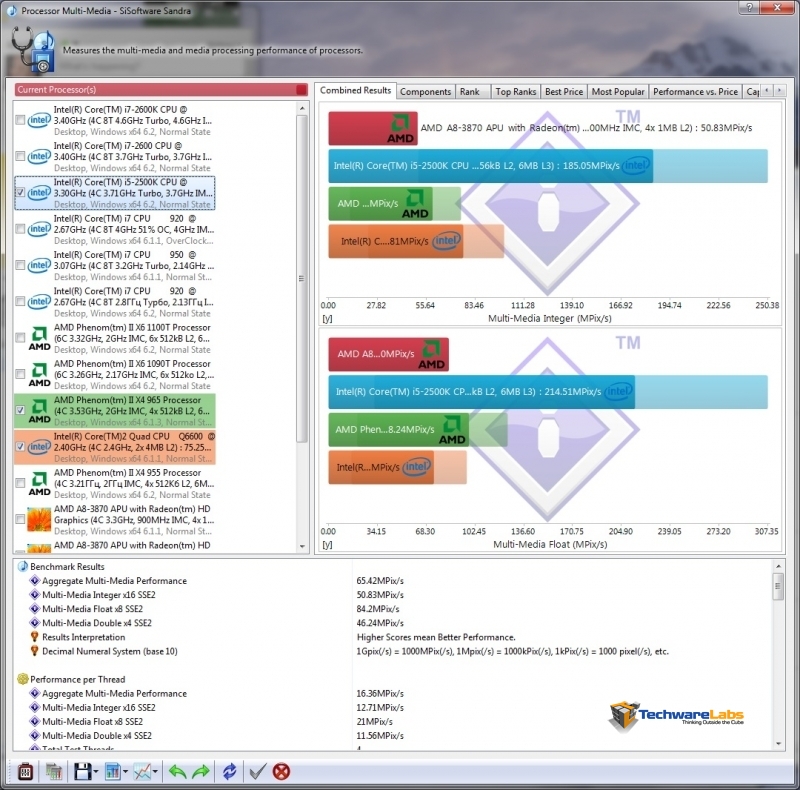The width and height of the screenshot is (800, 790).
Task: Click the Results Interpretation tip icon
Action: 35,637
